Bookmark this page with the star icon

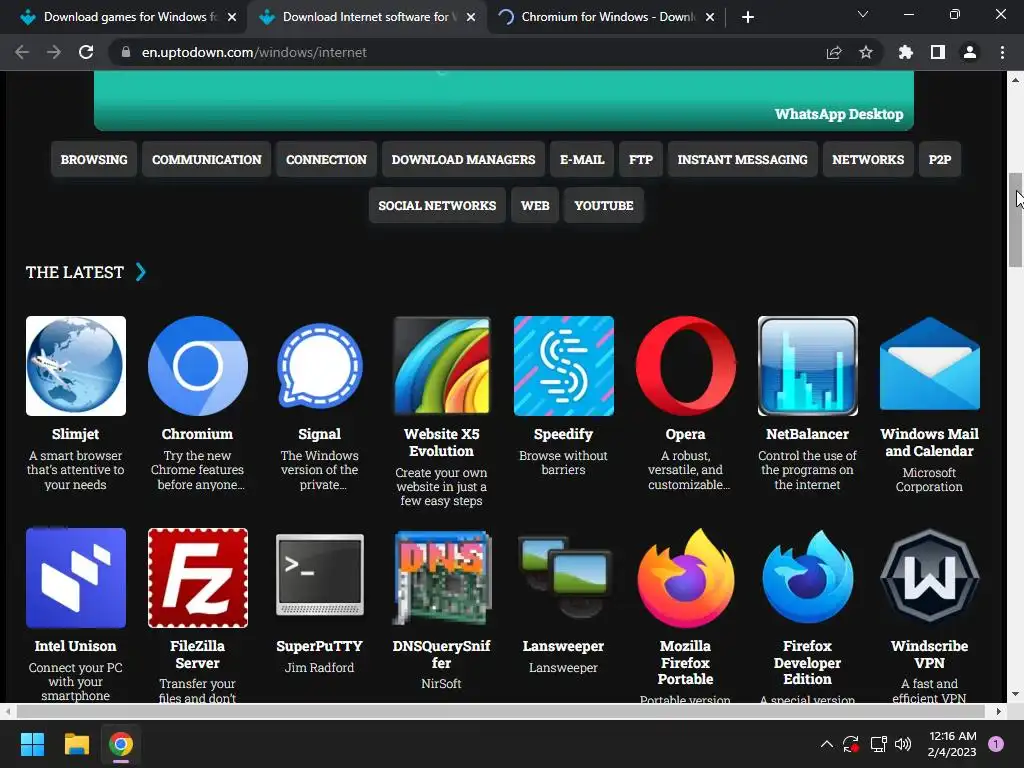pos(865,52)
